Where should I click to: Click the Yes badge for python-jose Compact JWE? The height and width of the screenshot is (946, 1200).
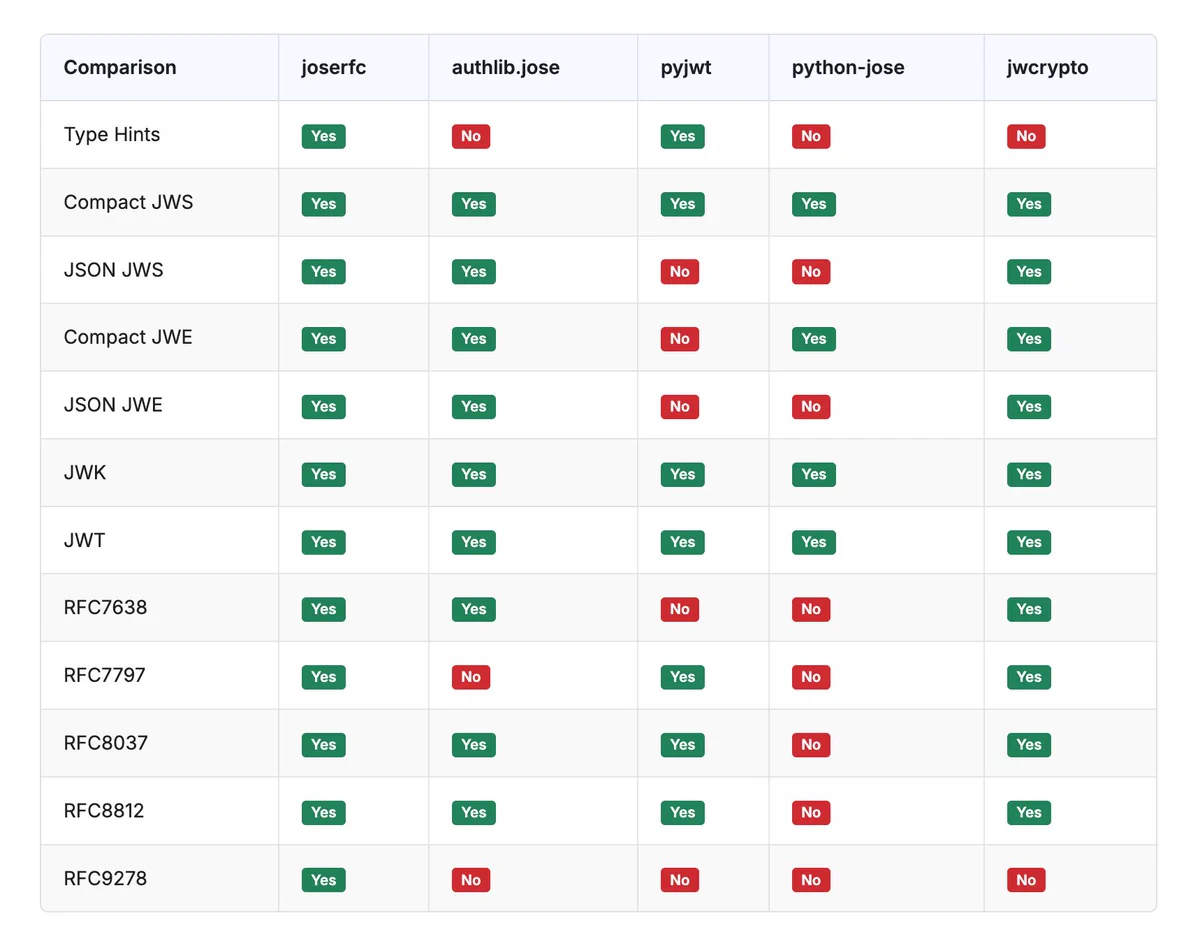814,339
